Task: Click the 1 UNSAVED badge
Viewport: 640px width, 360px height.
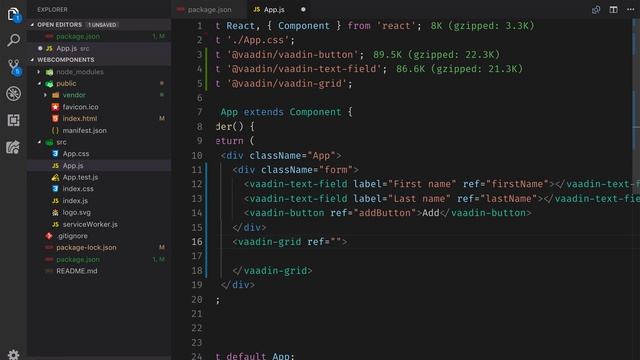Action: (x=102, y=25)
